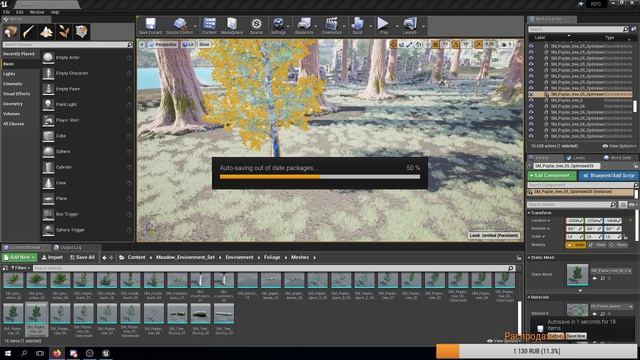Click World Outliner scrollbar thumb
The image size is (640, 360).
tap(635, 106)
